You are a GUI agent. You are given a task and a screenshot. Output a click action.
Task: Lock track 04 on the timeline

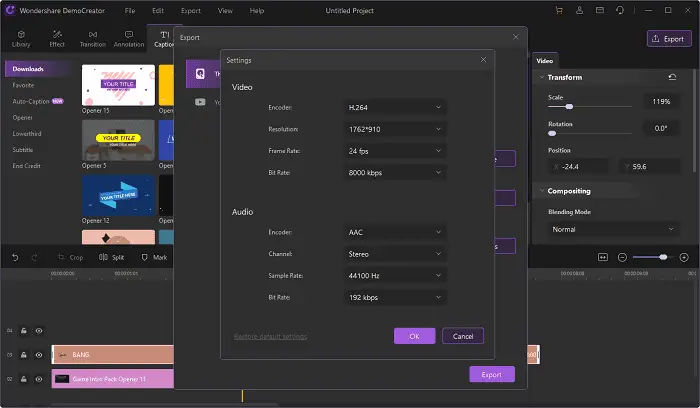pyautogui.click(x=24, y=331)
